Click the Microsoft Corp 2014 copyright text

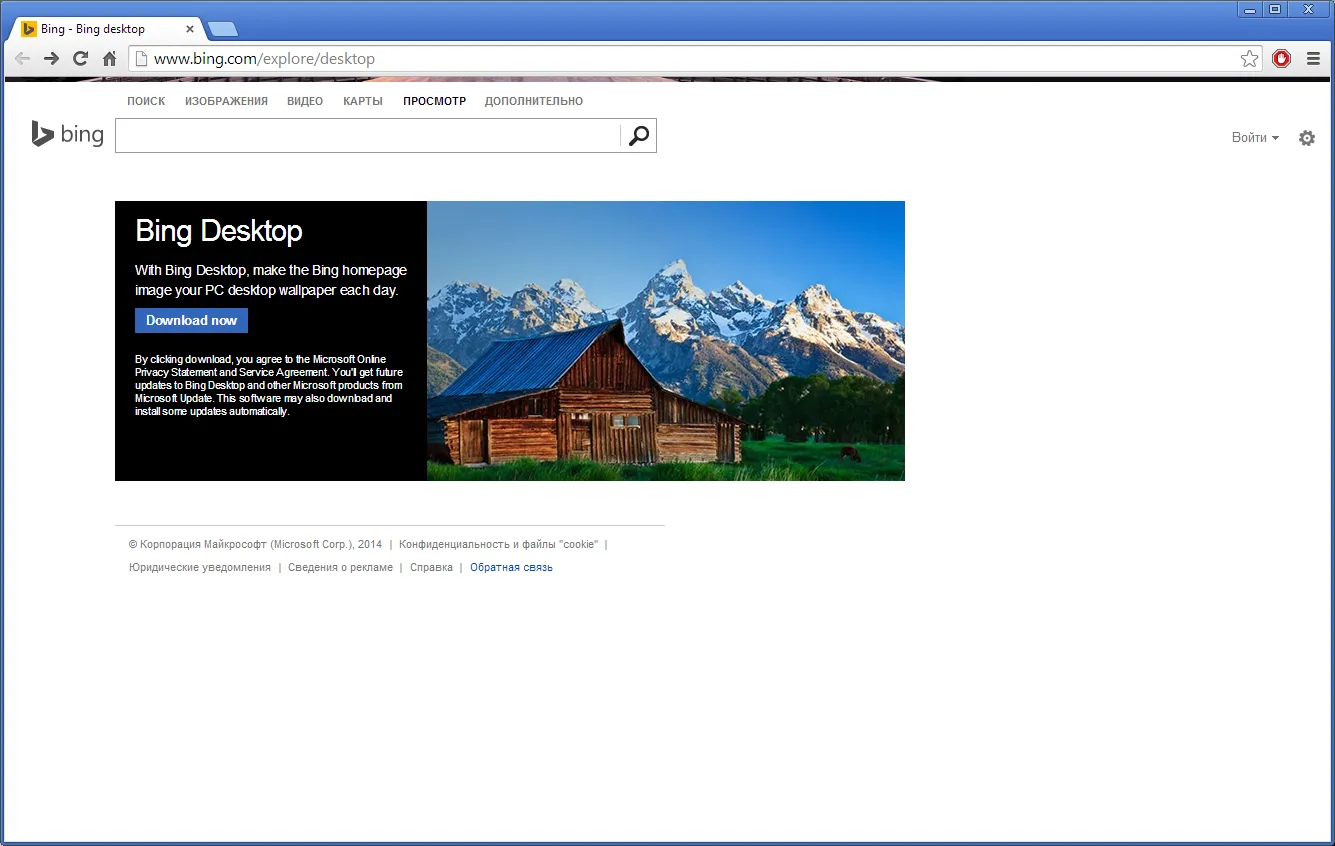point(255,545)
